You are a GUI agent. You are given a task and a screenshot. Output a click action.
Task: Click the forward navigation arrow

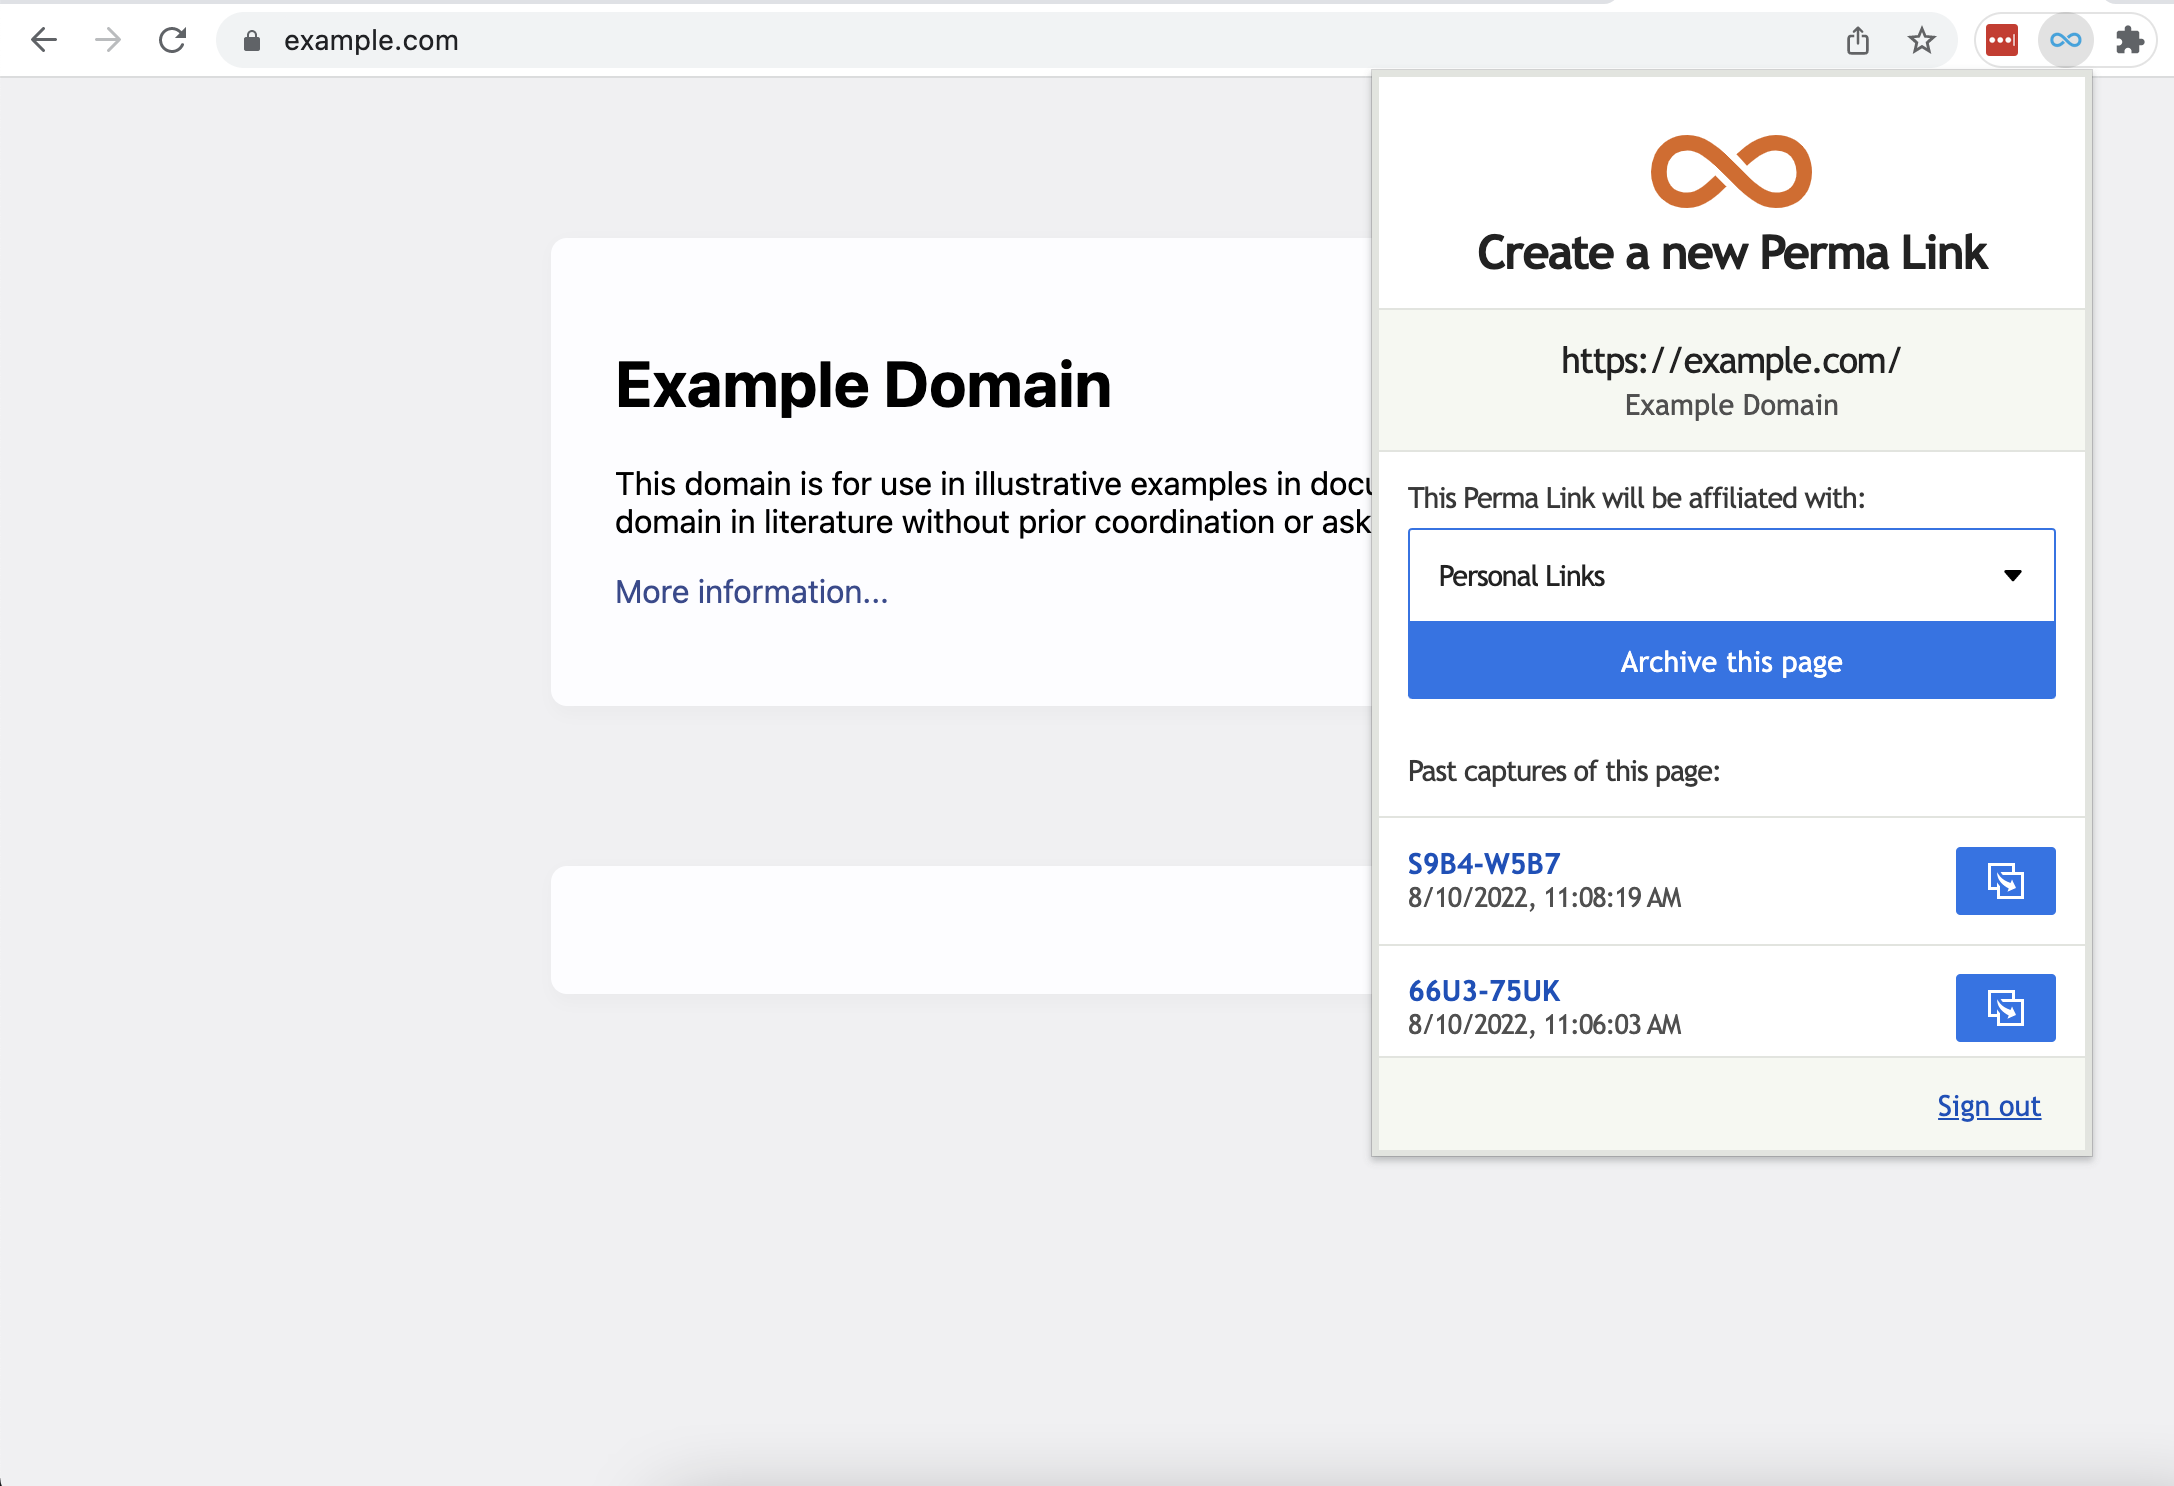[x=106, y=40]
